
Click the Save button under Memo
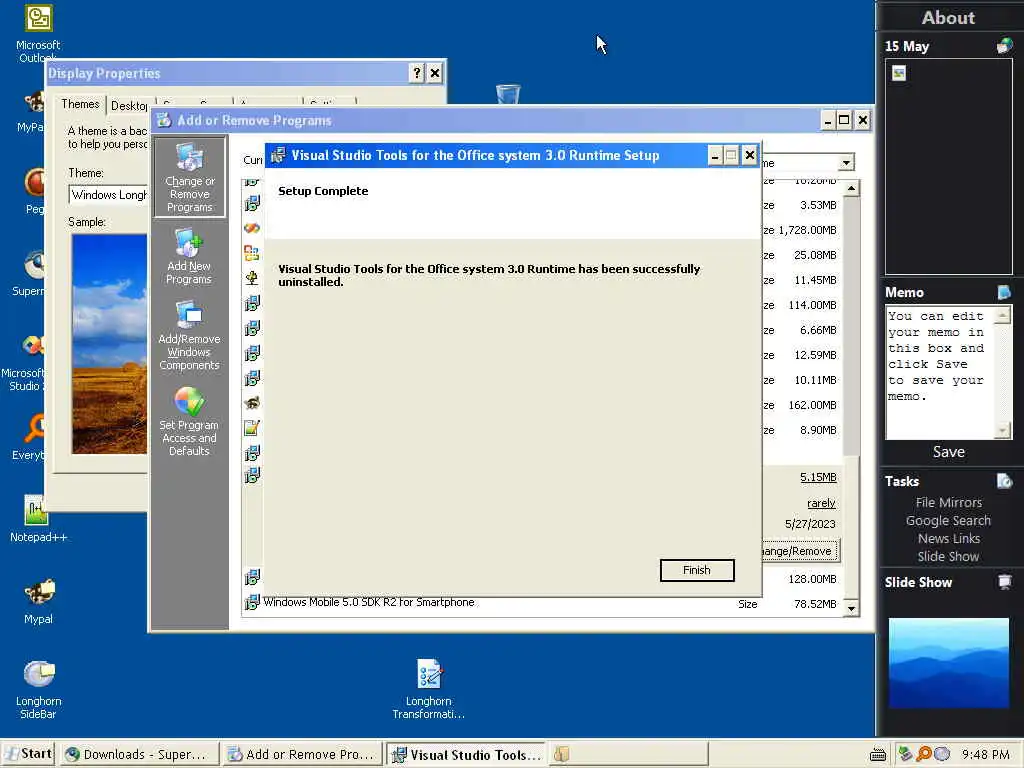click(948, 451)
